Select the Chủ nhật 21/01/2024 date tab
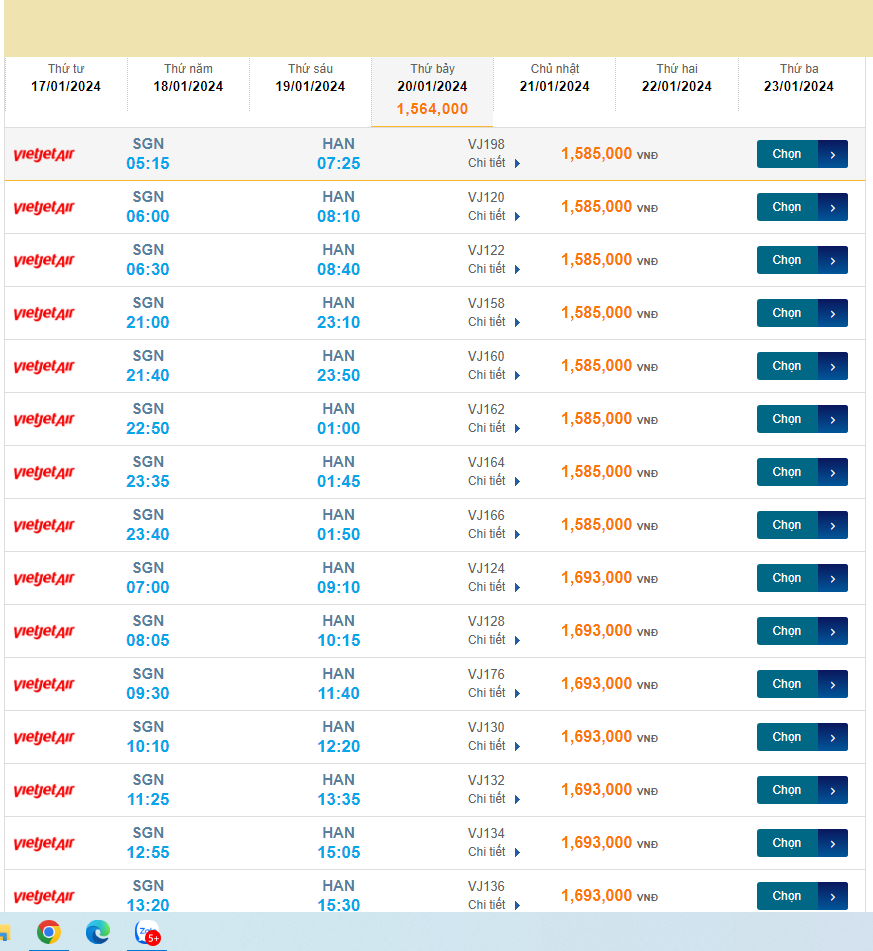Viewport: 873px width, 951px height. point(555,78)
